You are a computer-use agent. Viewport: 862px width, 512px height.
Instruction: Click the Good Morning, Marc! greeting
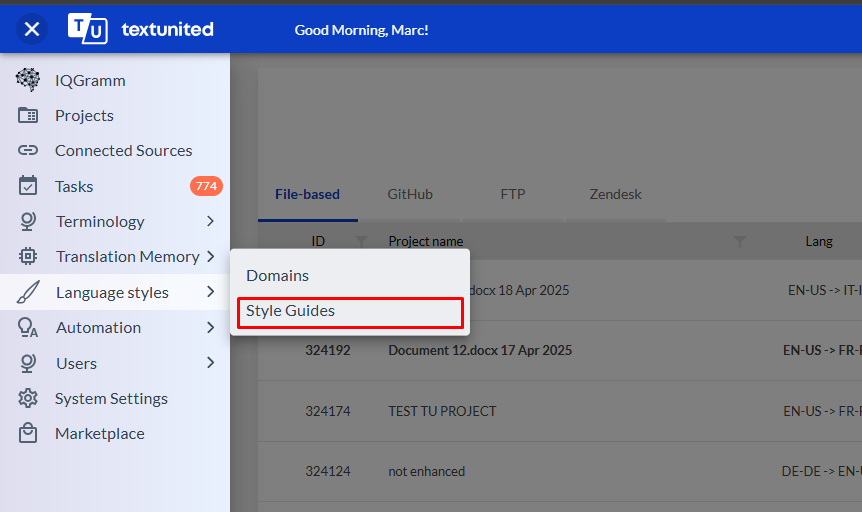coord(361,30)
